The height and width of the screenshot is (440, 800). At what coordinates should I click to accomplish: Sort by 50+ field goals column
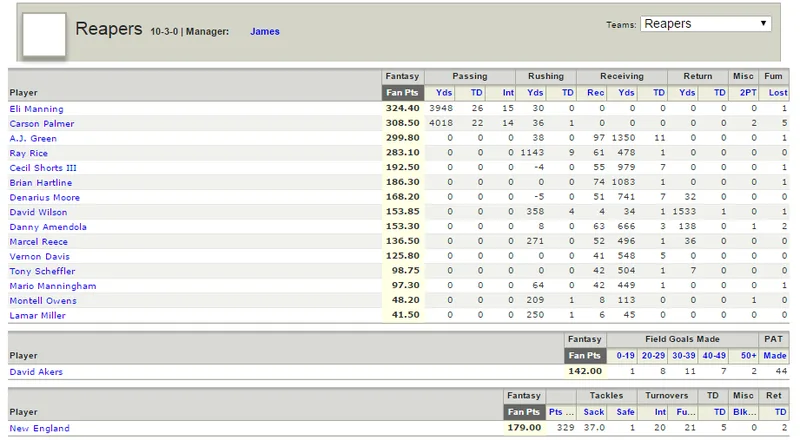pos(749,356)
